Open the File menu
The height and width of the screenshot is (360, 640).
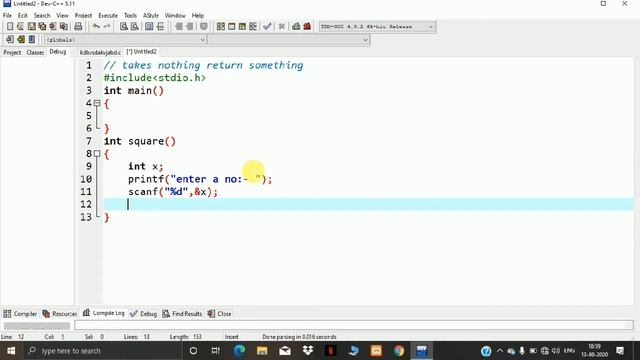[7, 16]
